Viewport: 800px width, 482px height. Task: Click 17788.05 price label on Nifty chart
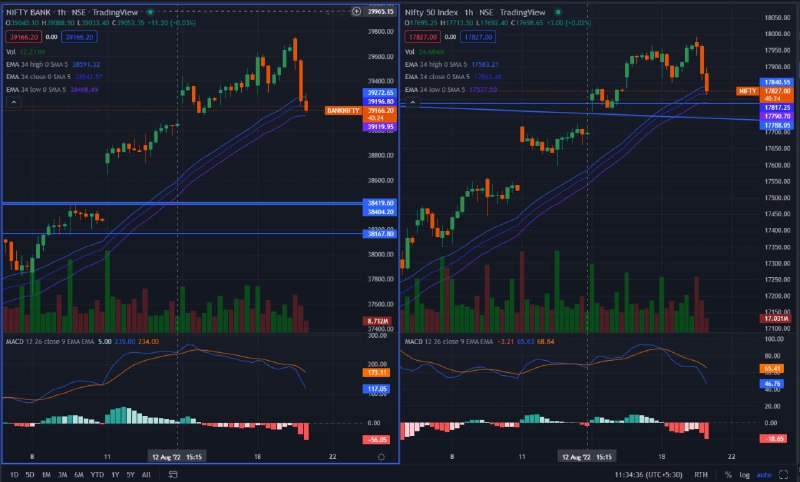777,125
